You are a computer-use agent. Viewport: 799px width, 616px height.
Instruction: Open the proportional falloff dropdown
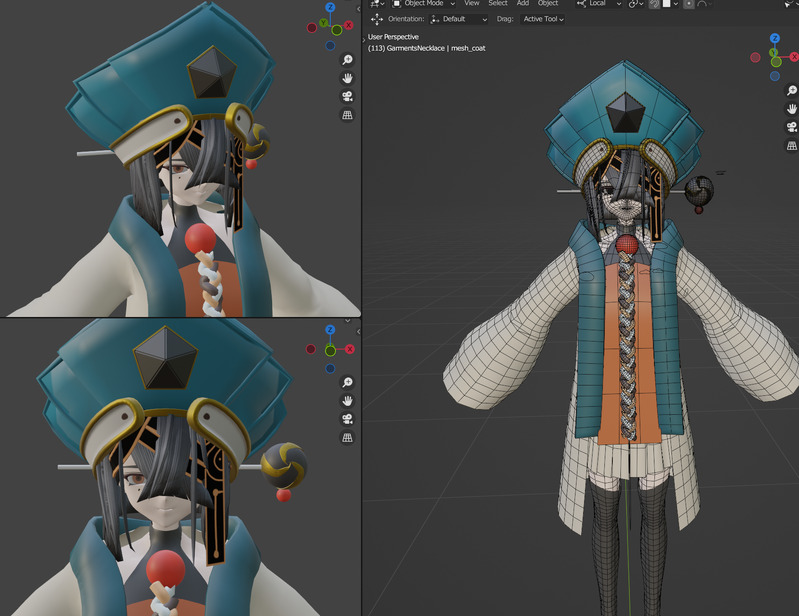pos(704,4)
